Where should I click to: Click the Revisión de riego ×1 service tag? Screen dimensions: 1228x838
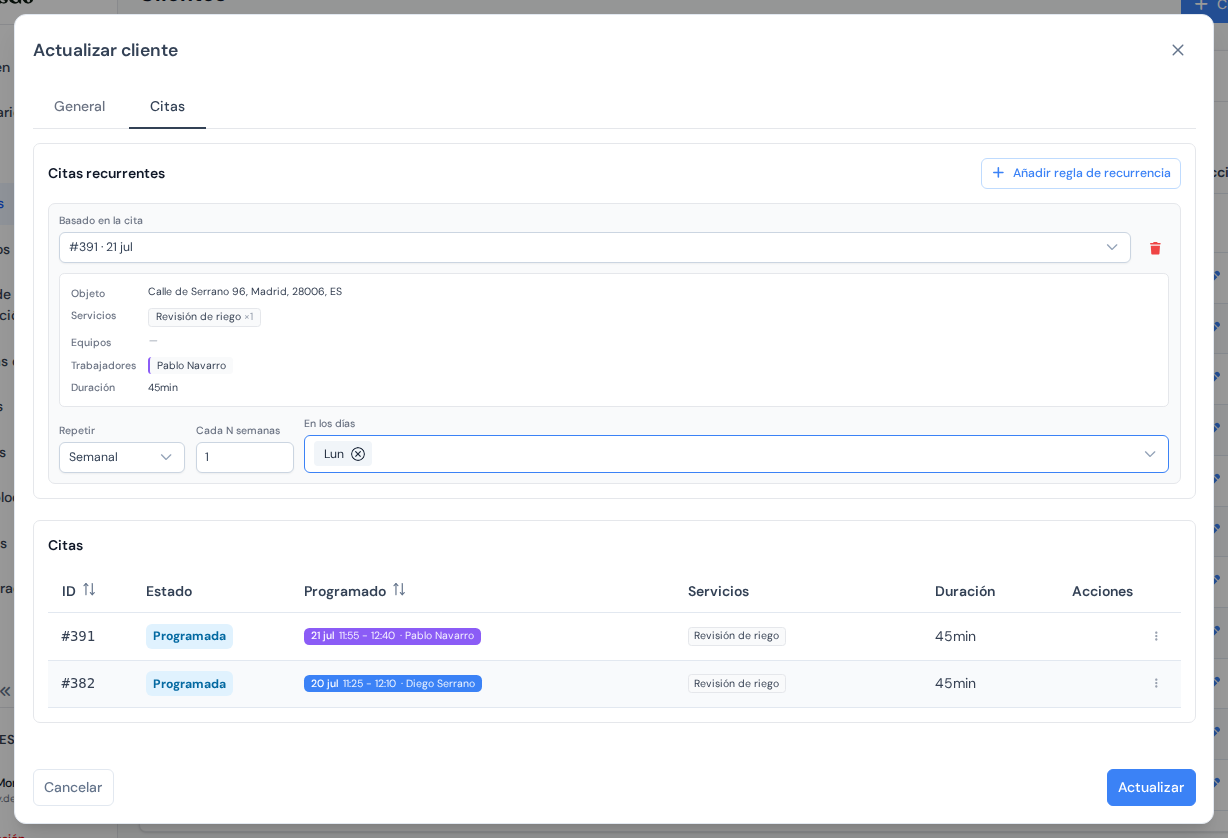[x=204, y=317]
